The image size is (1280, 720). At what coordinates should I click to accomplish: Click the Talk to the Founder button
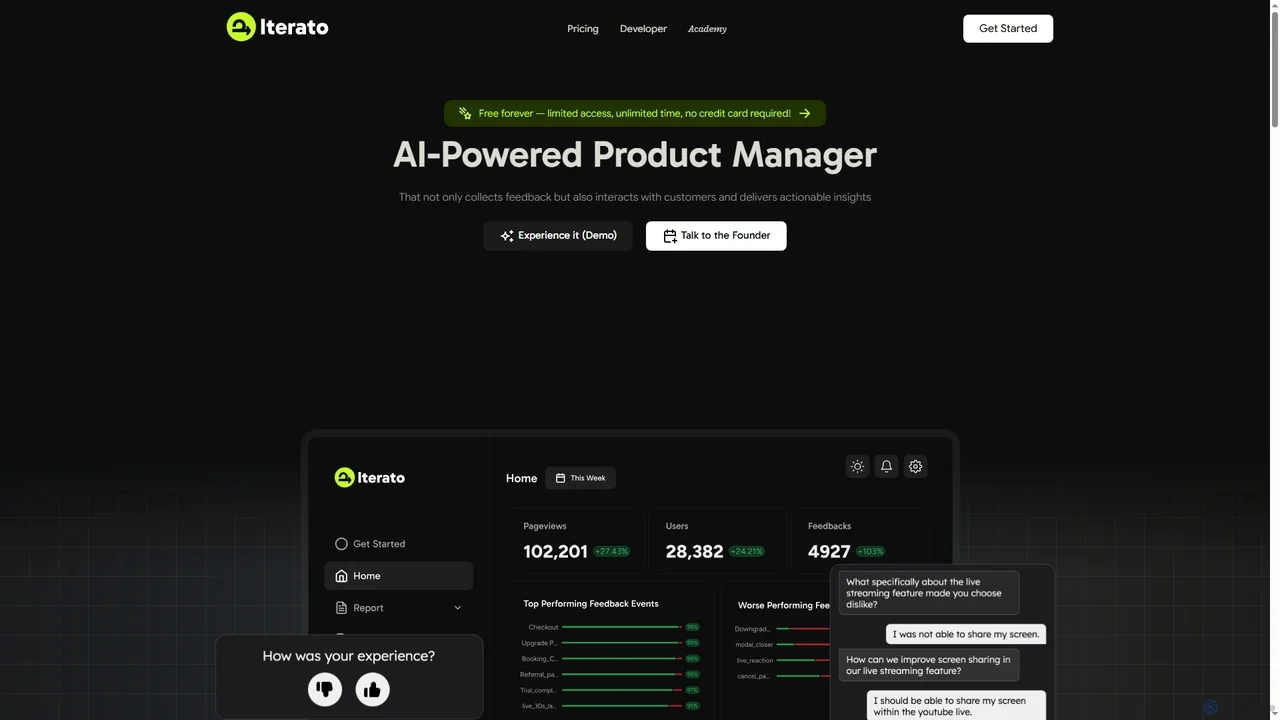coord(716,236)
